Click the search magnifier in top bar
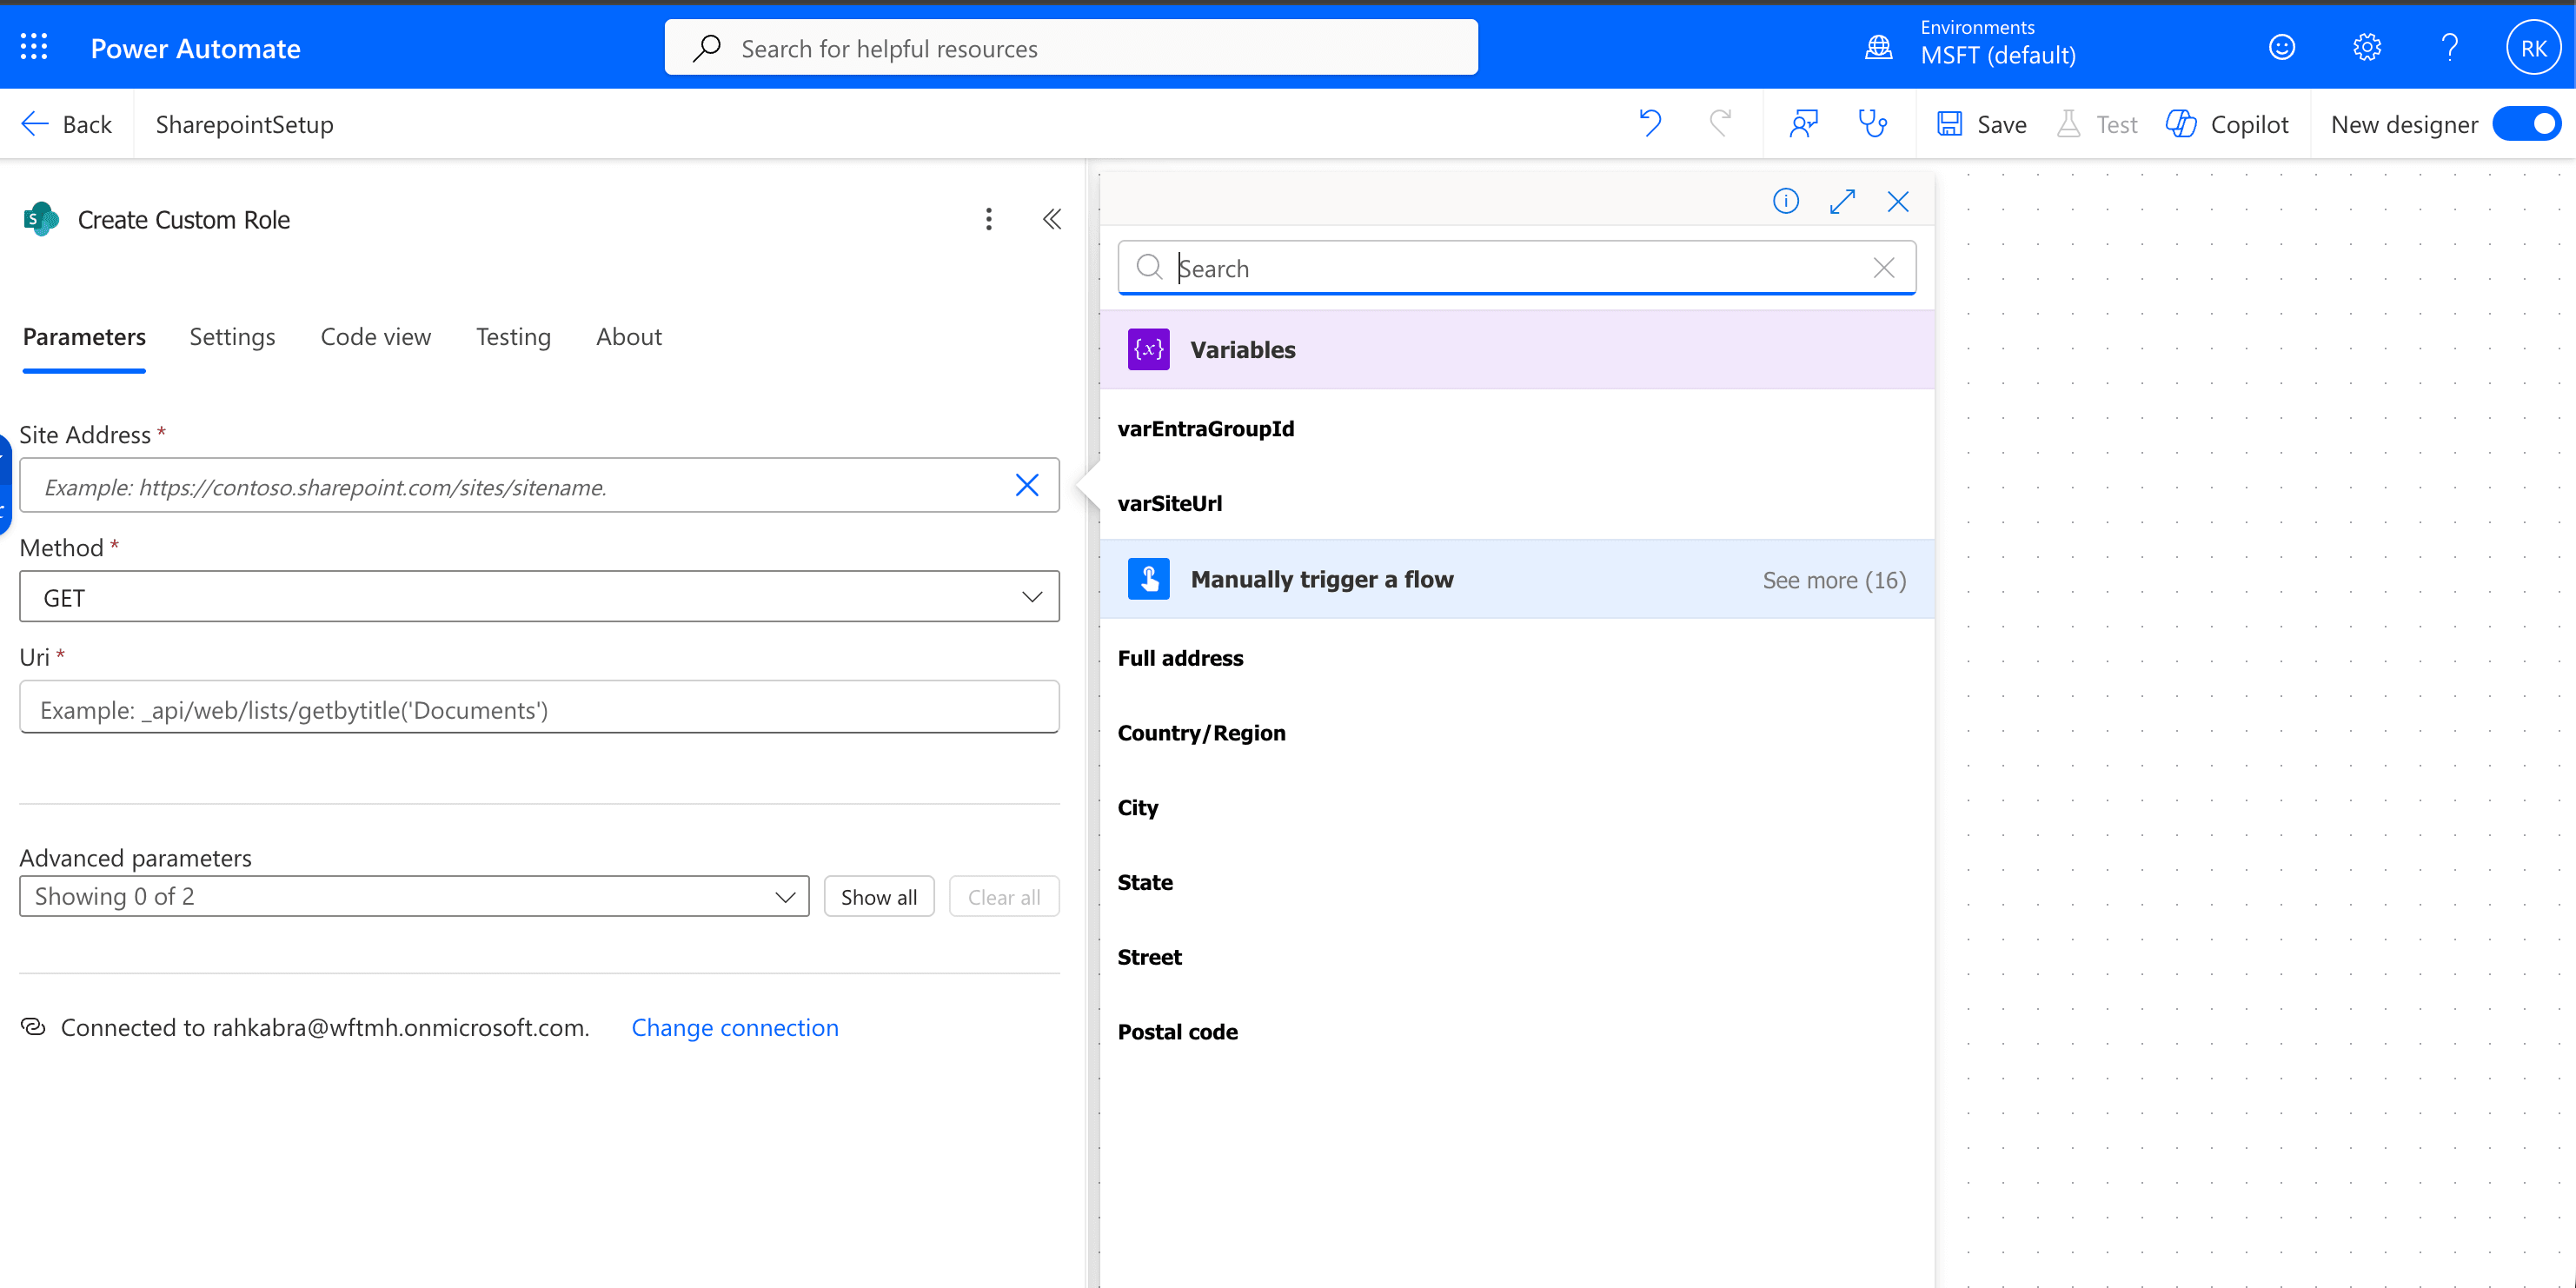 tap(707, 47)
